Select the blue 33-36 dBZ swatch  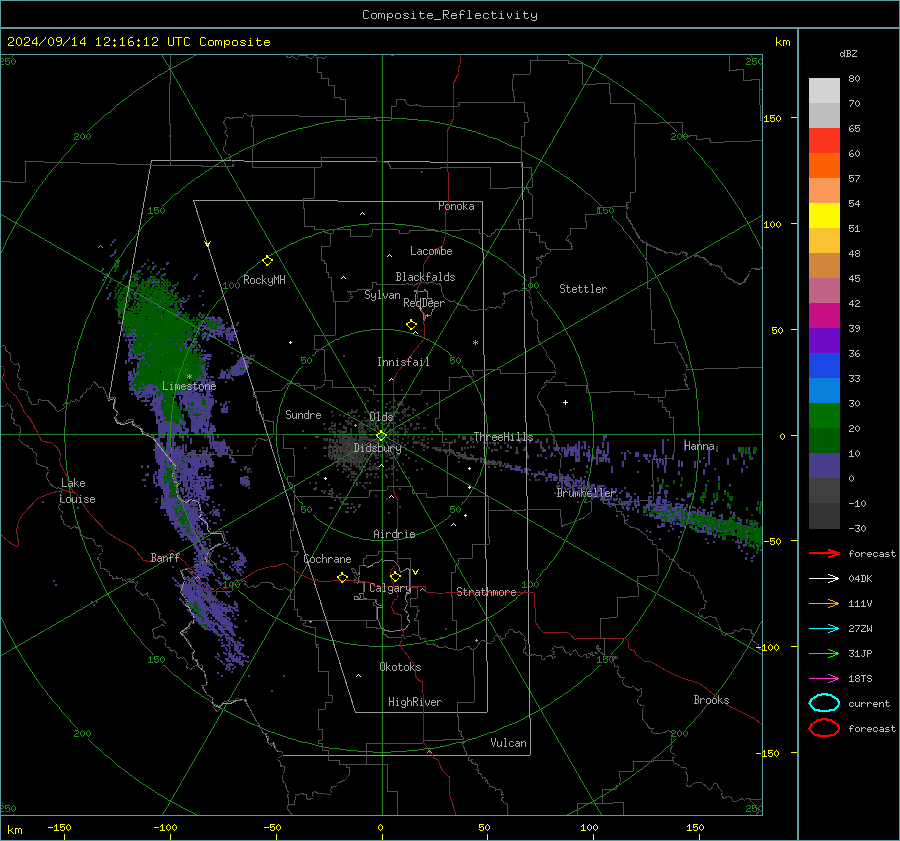(824, 366)
